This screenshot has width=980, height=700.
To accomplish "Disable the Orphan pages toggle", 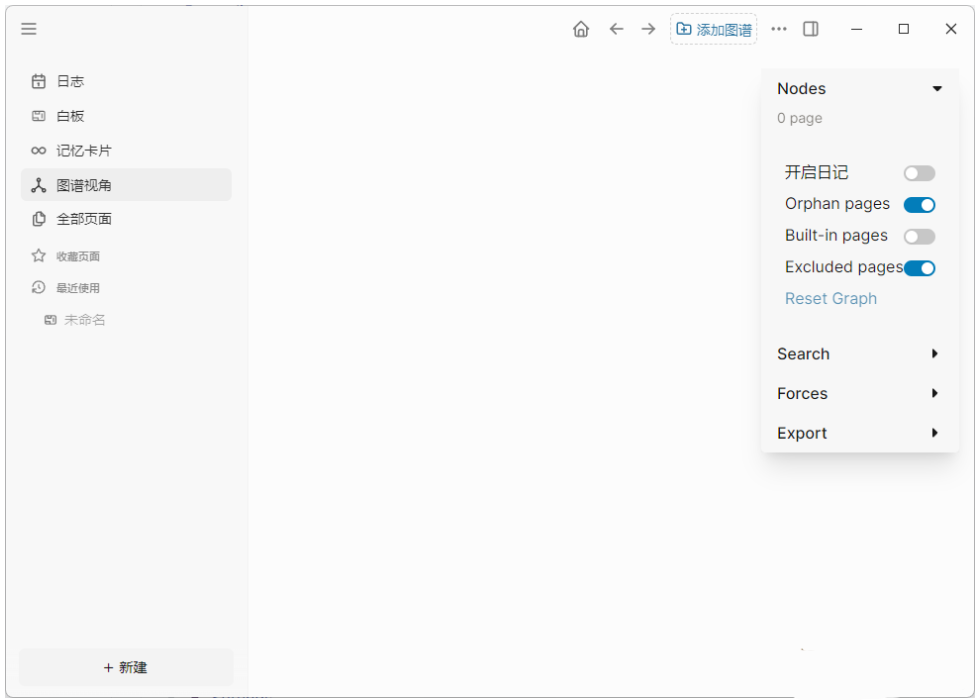I will (x=919, y=205).
